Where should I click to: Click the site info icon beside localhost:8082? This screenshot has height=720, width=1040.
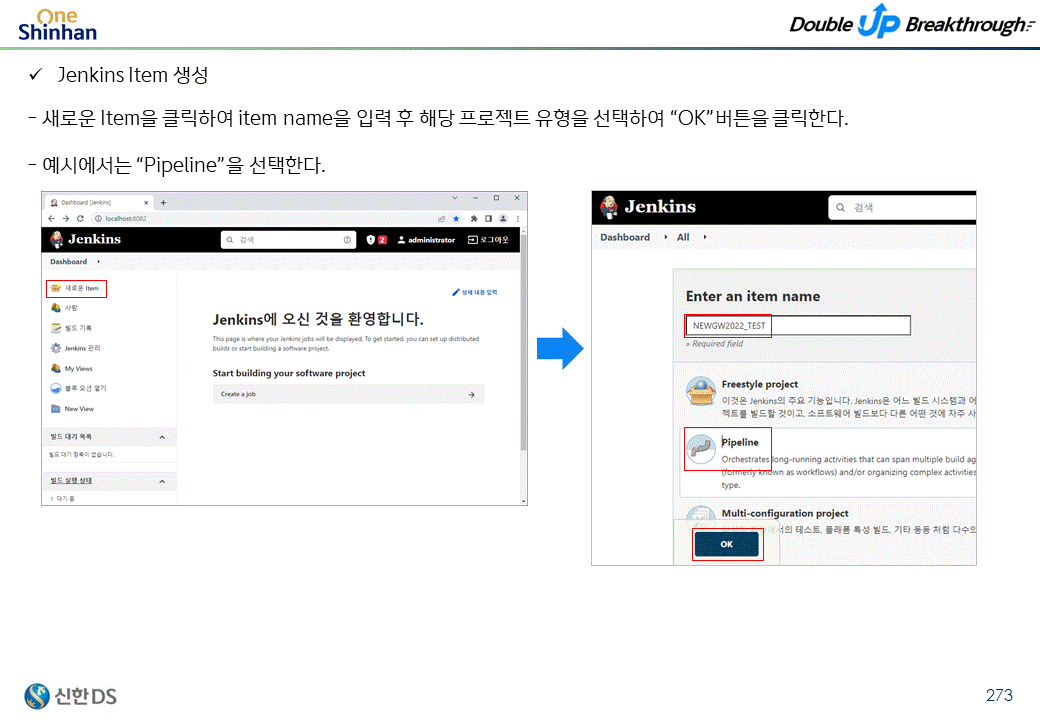click(x=98, y=219)
